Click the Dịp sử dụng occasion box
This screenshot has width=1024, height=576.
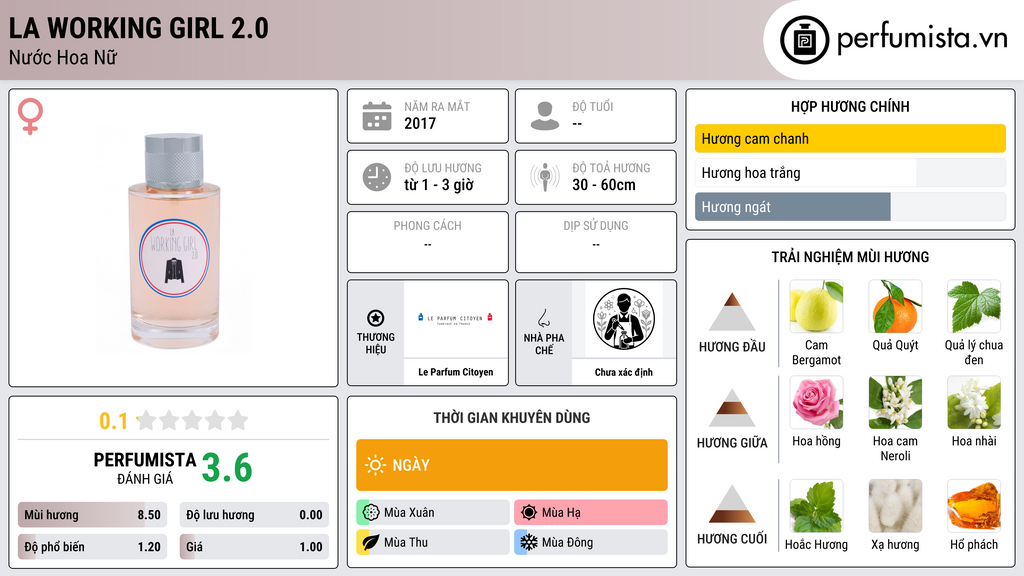click(x=596, y=242)
